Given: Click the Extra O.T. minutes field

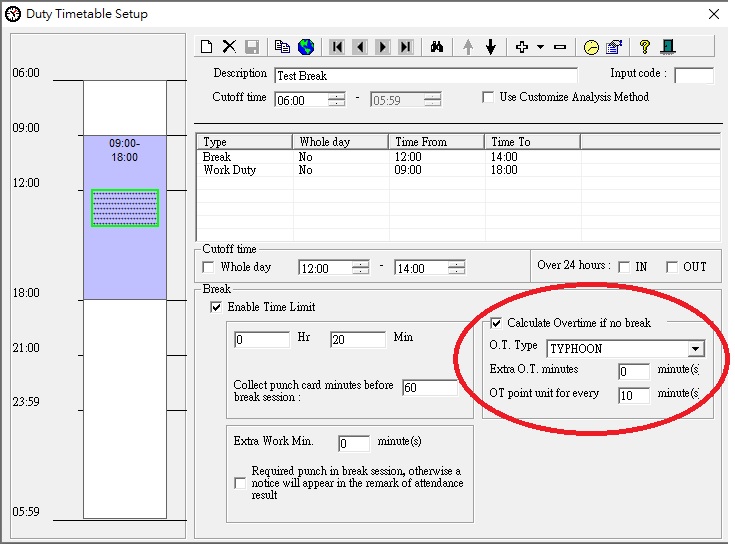Looking at the screenshot, I should (x=634, y=372).
